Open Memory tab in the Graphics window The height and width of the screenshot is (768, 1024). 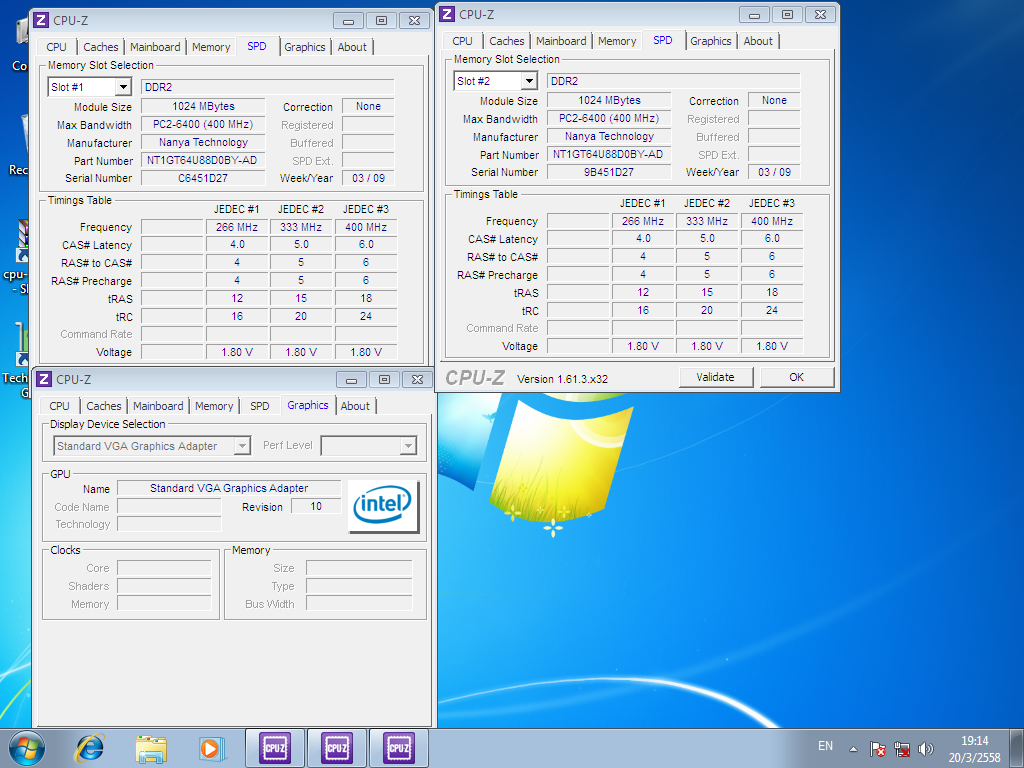214,406
